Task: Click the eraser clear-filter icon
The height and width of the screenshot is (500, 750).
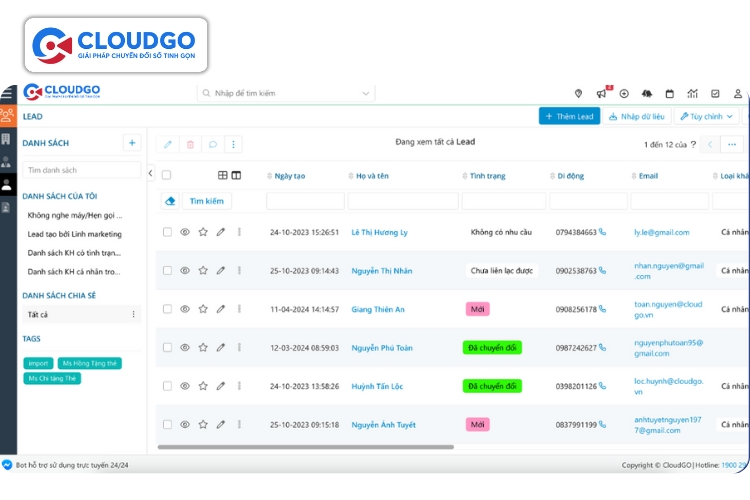Action: click(x=170, y=201)
